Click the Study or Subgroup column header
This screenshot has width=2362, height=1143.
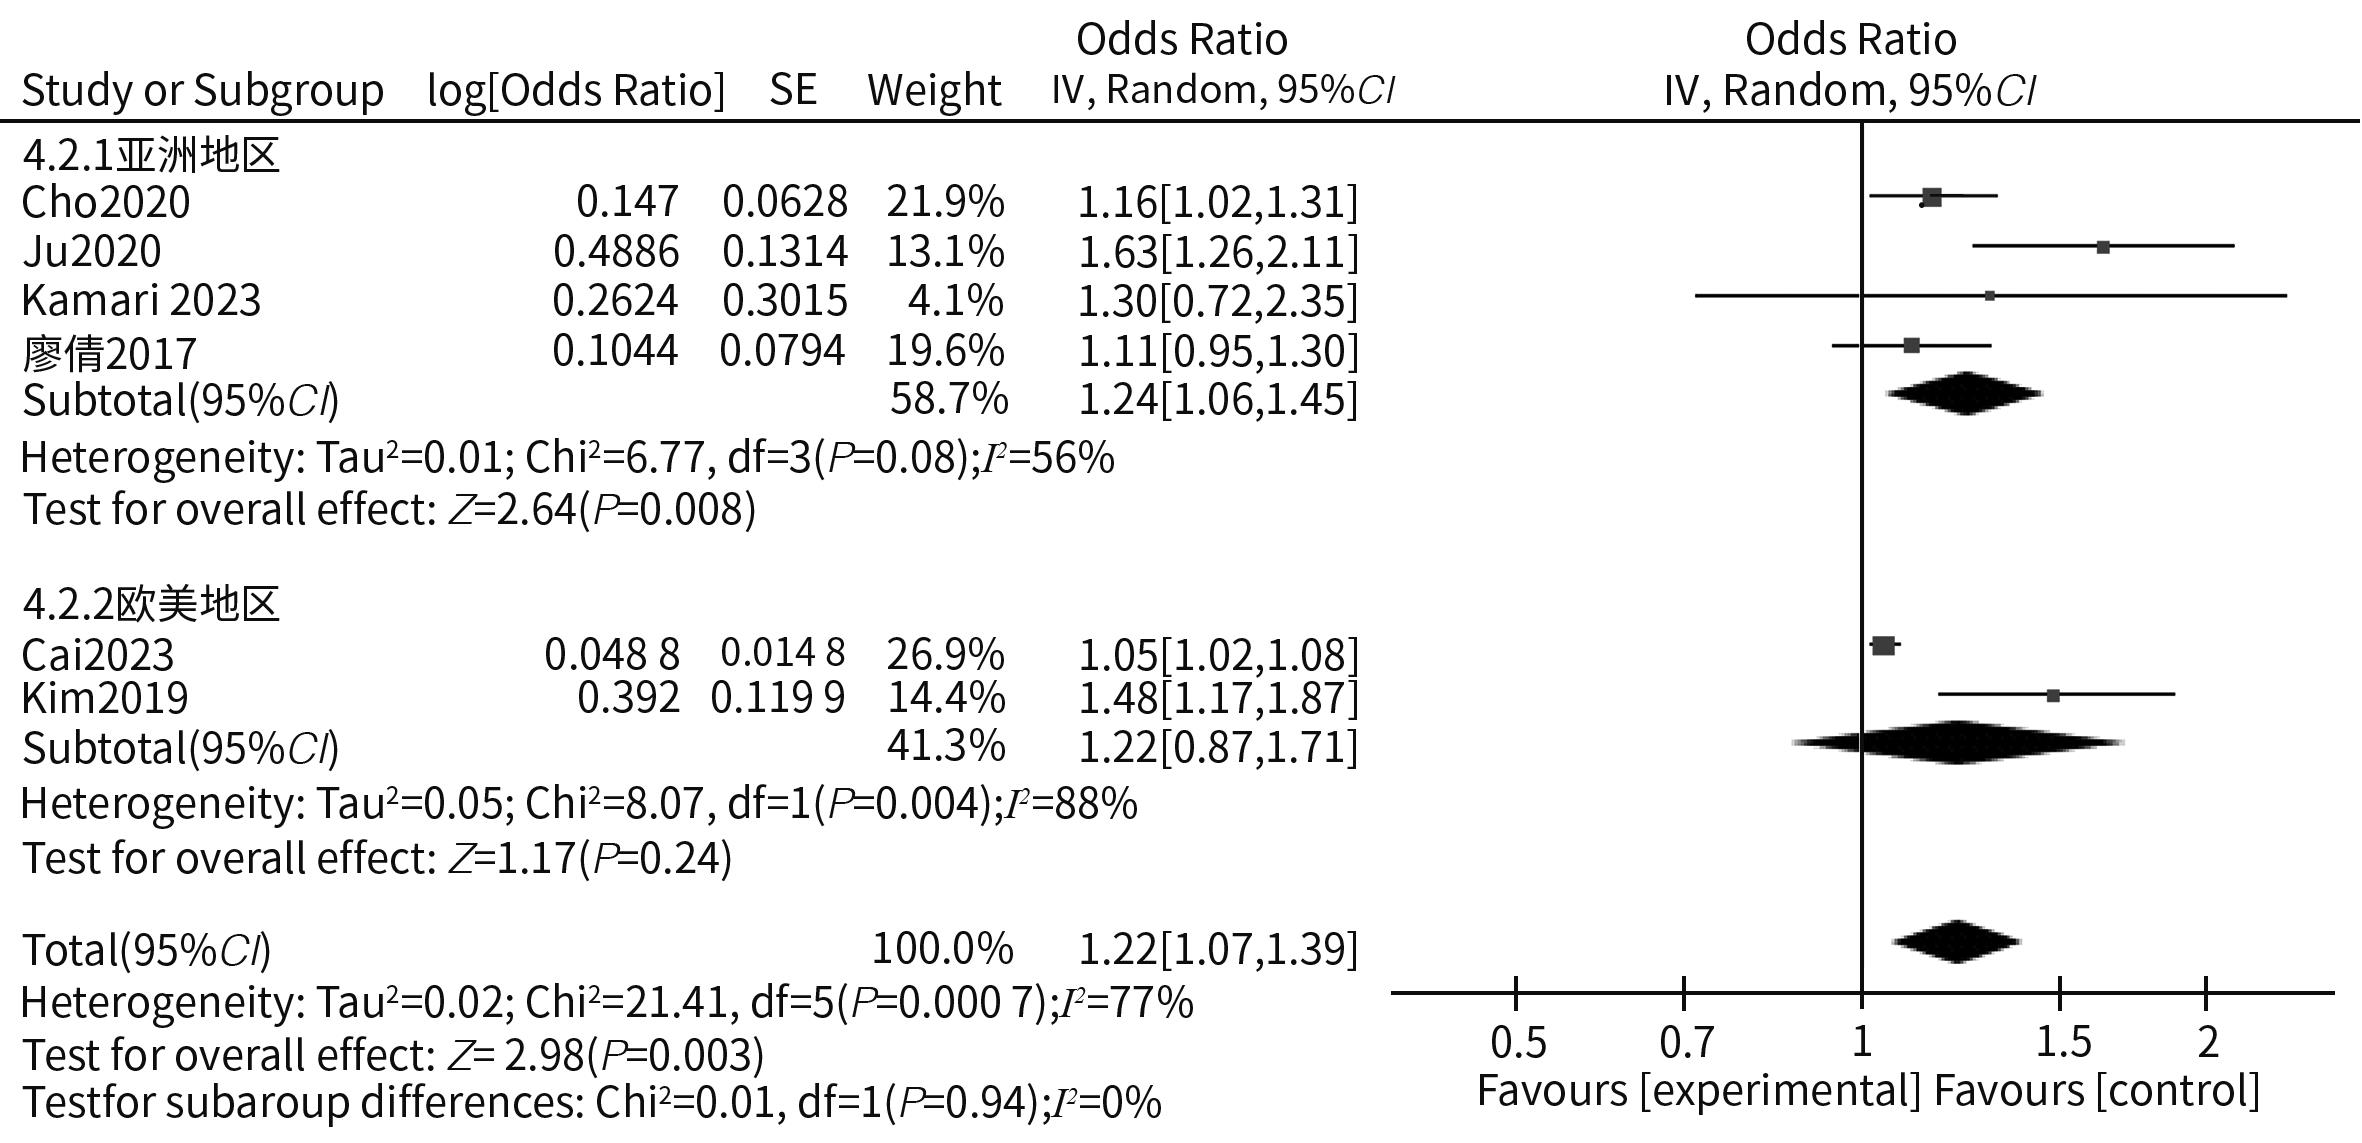click(203, 90)
